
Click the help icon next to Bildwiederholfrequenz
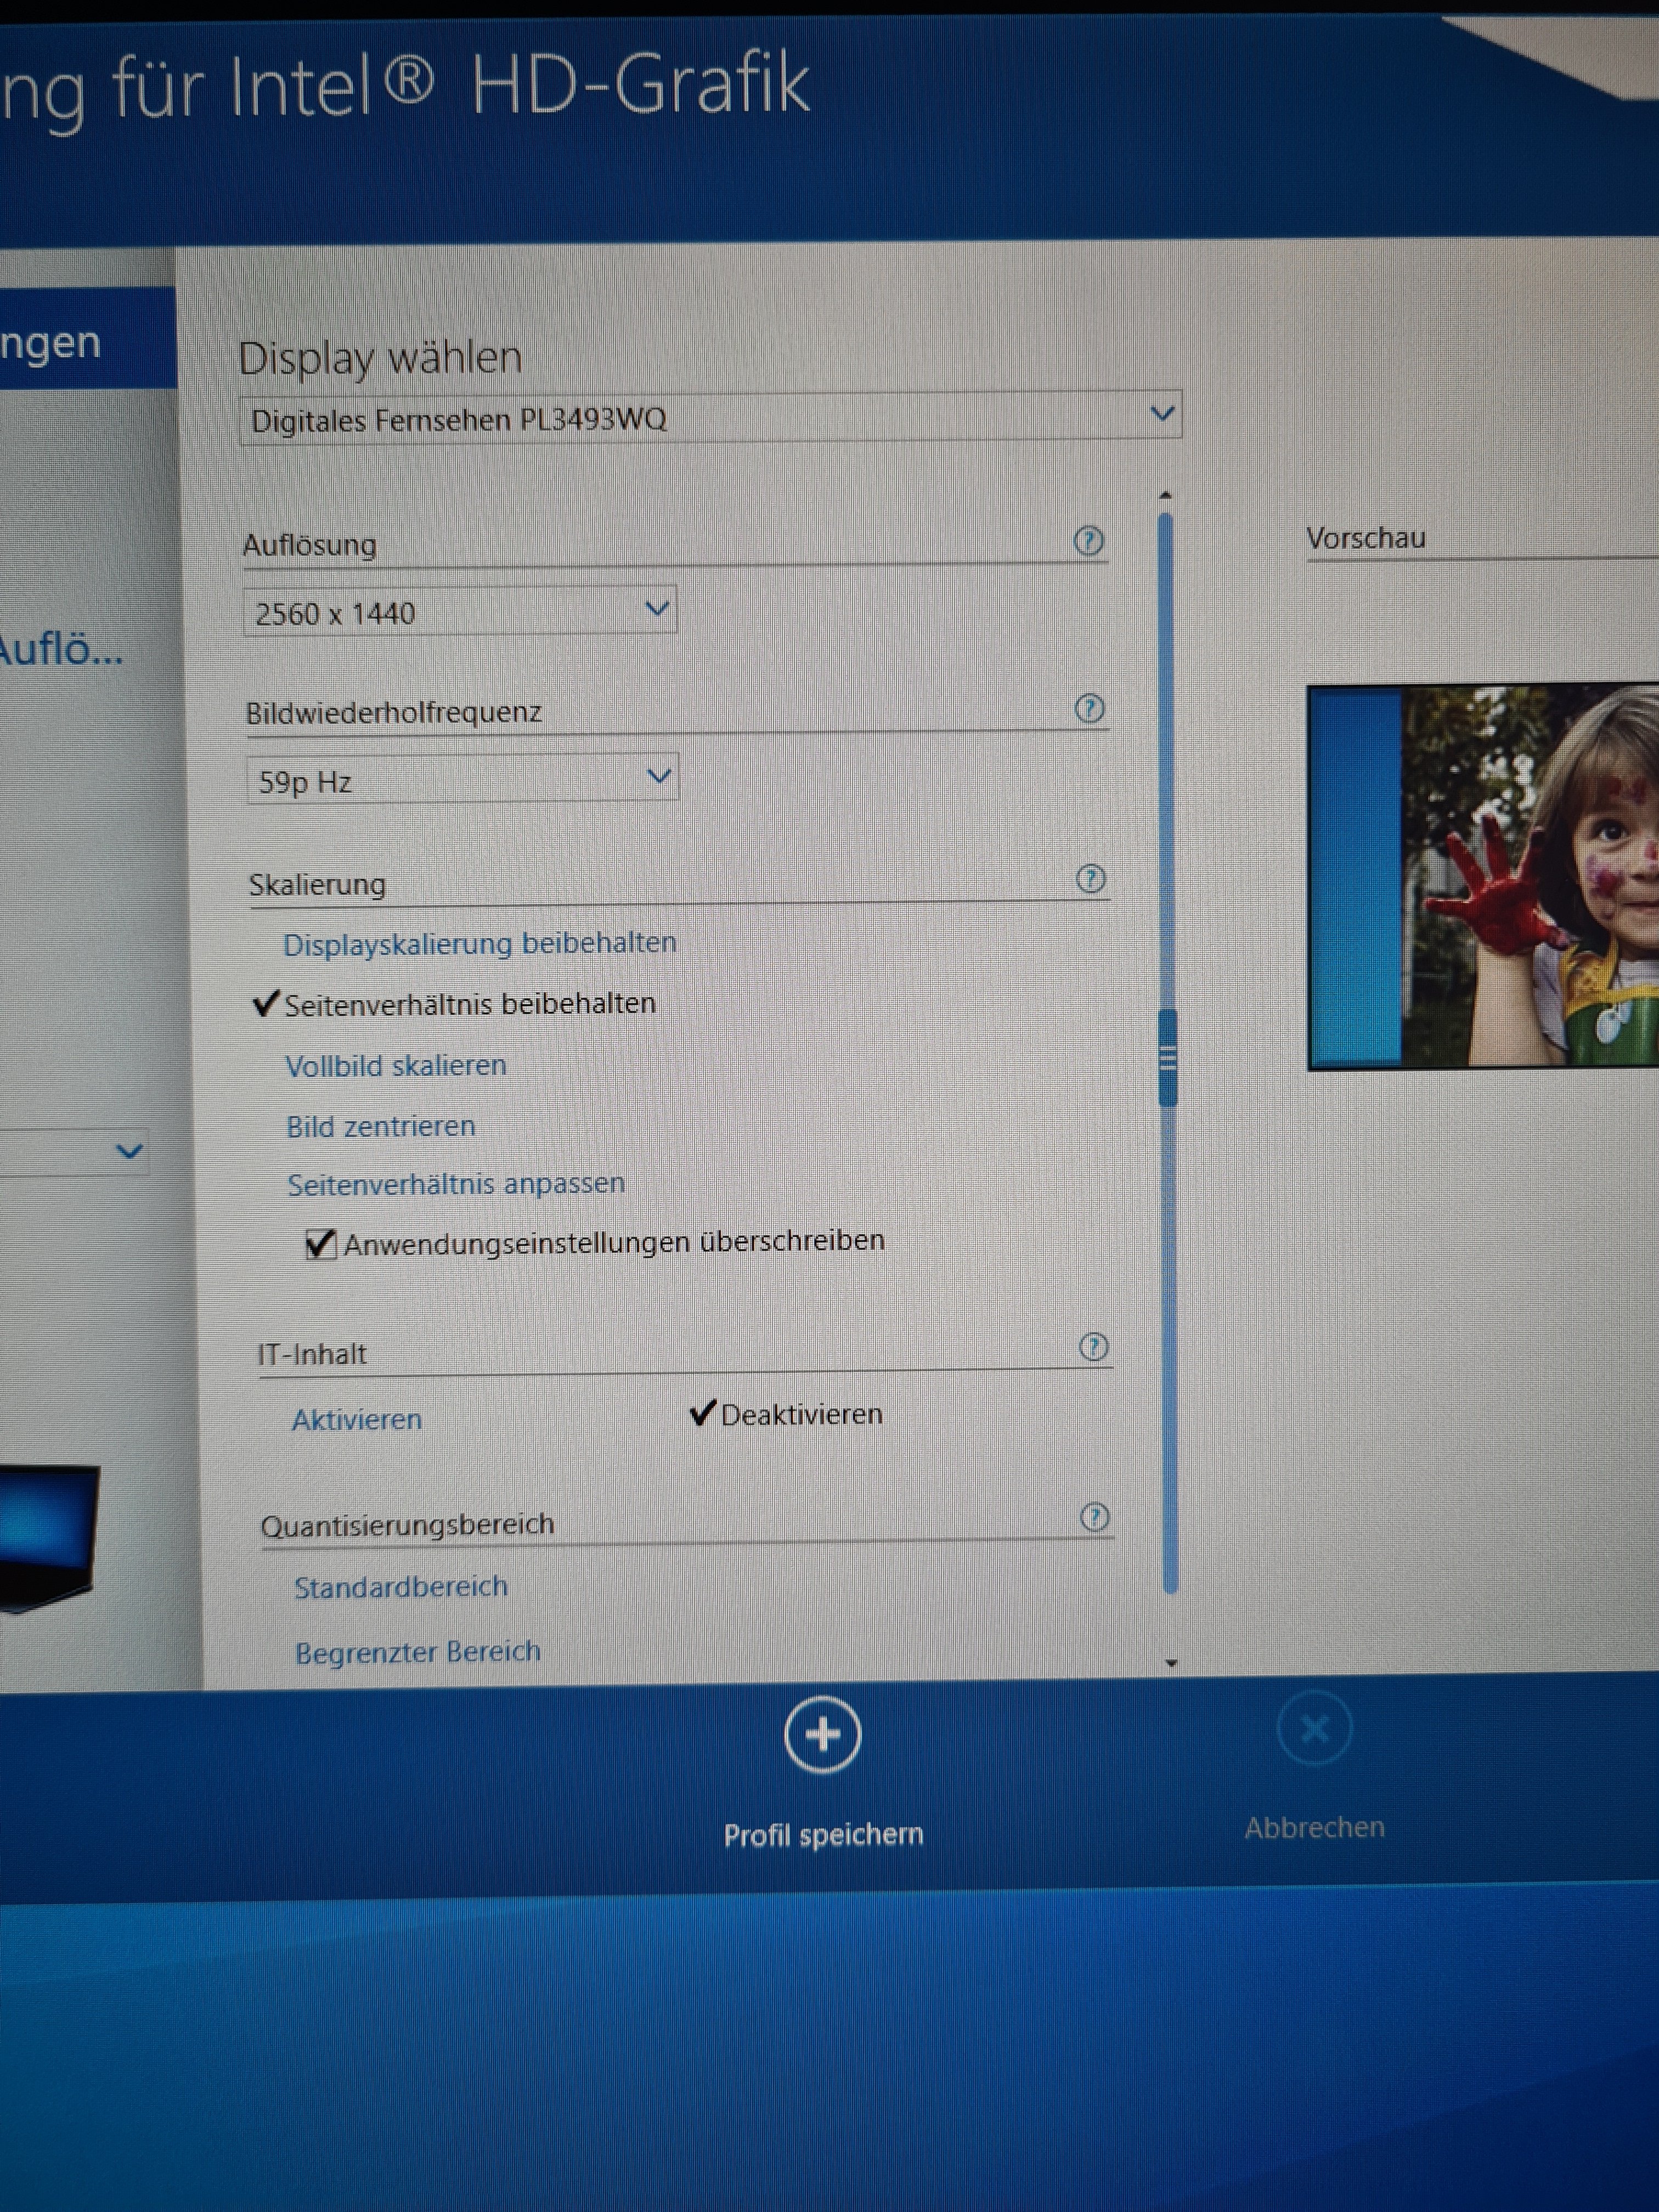(x=1089, y=709)
